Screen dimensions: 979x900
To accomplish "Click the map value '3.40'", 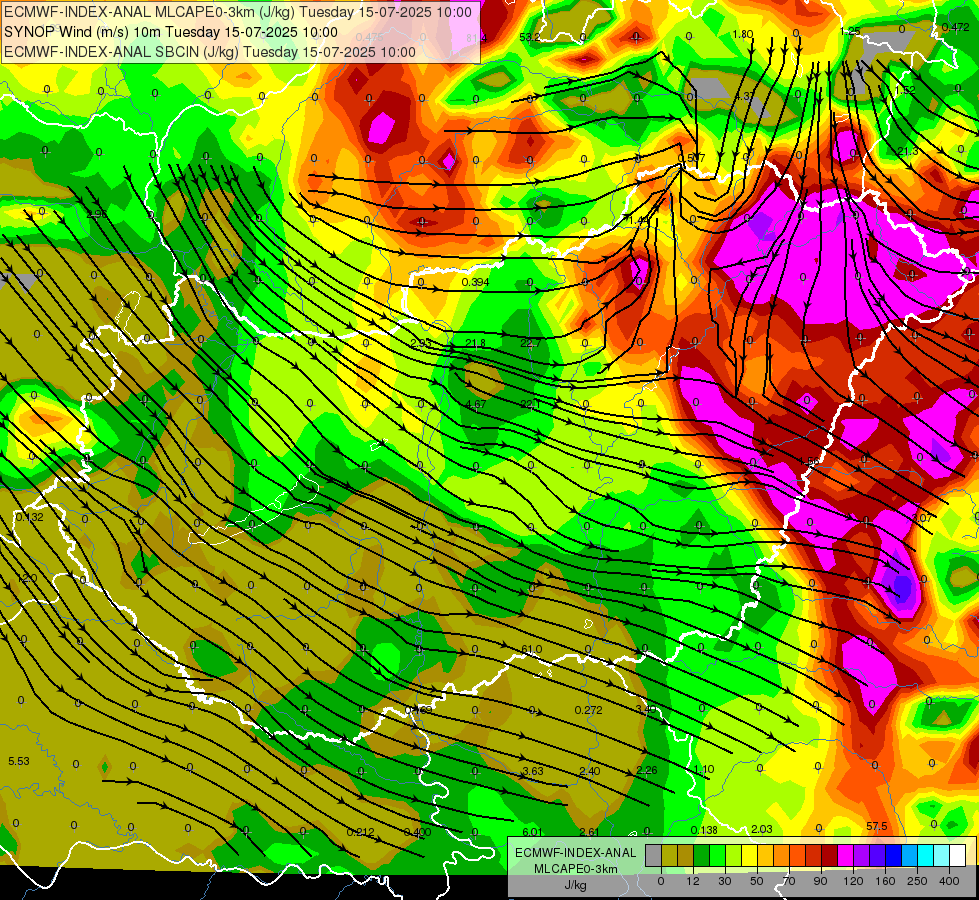I will (646, 709).
